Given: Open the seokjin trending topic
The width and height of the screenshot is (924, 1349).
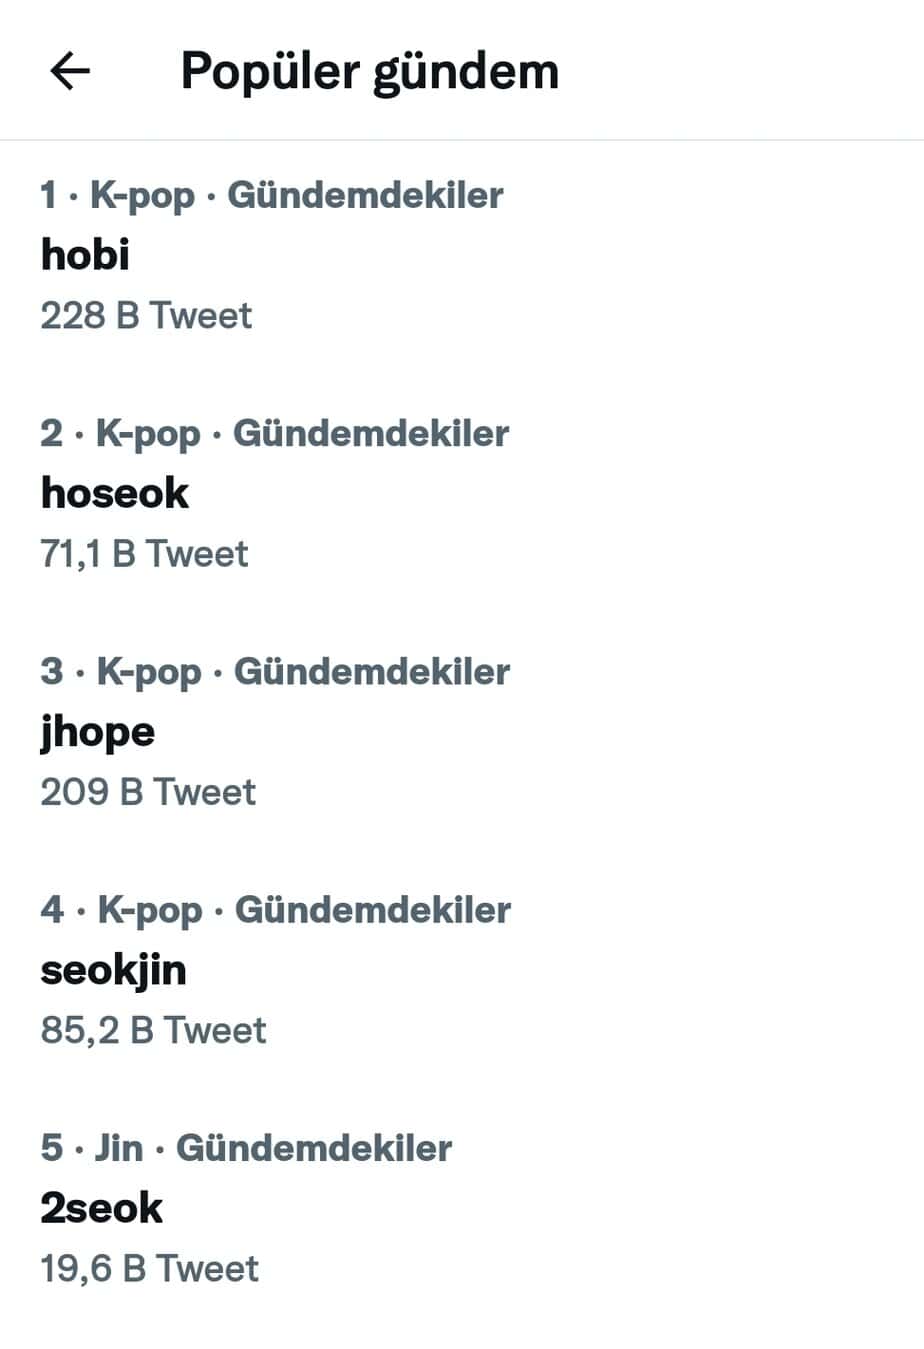Looking at the screenshot, I should click(x=114, y=970).
